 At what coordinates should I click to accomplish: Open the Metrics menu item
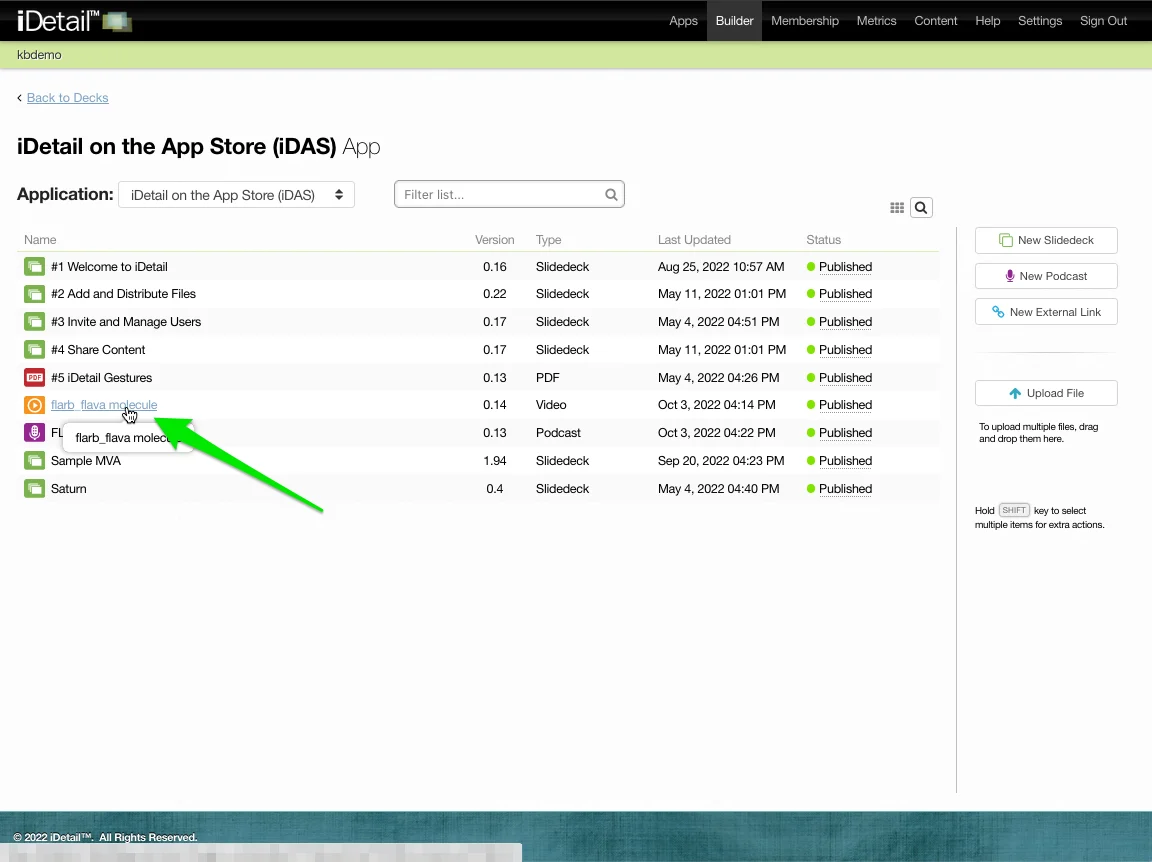click(x=876, y=21)
